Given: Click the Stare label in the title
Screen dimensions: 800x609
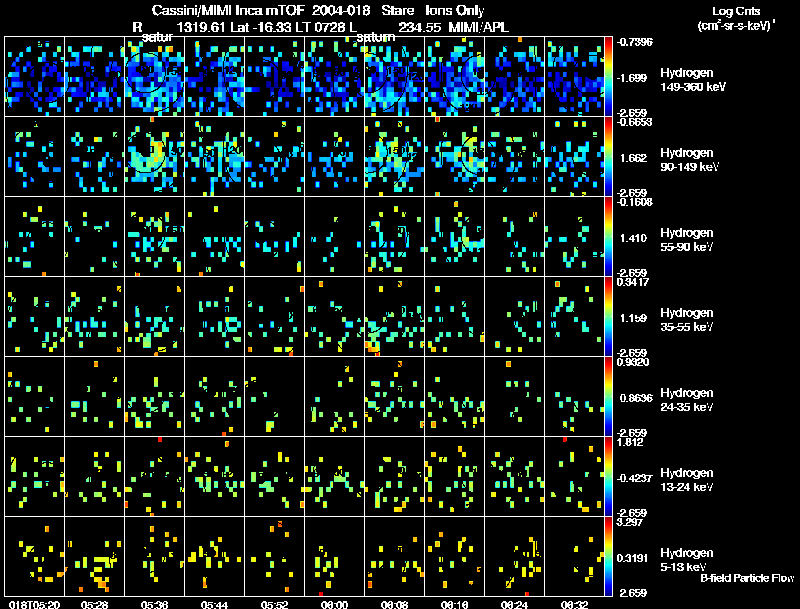Looking at the screenshot, I should [397, 11].
